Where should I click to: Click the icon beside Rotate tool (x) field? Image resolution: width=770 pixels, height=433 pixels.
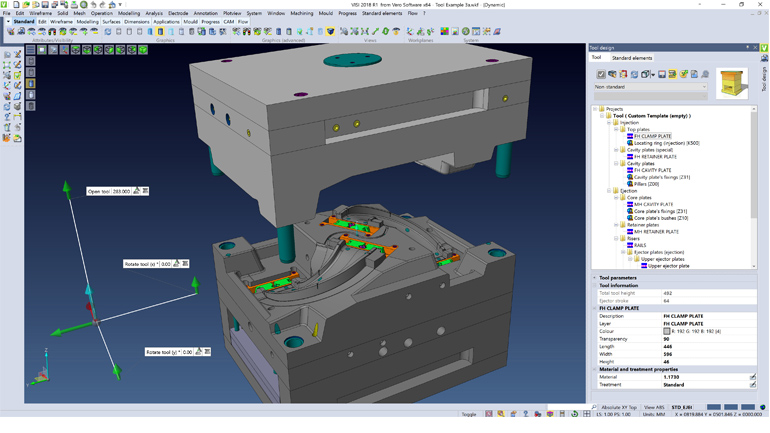178,264
